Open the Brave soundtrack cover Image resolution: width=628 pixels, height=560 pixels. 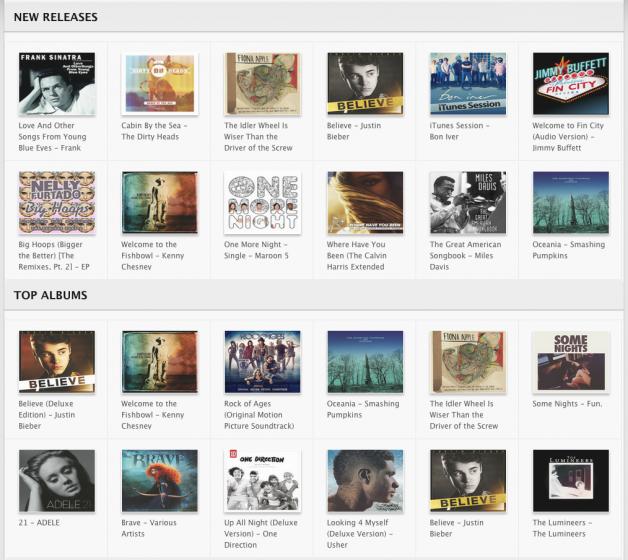[160, 481]
